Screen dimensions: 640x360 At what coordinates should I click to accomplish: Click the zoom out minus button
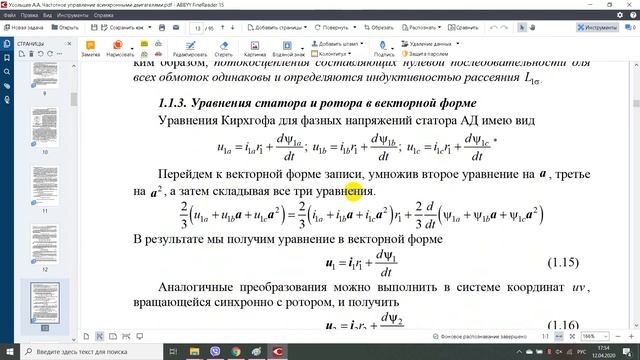tap(618, 336)
